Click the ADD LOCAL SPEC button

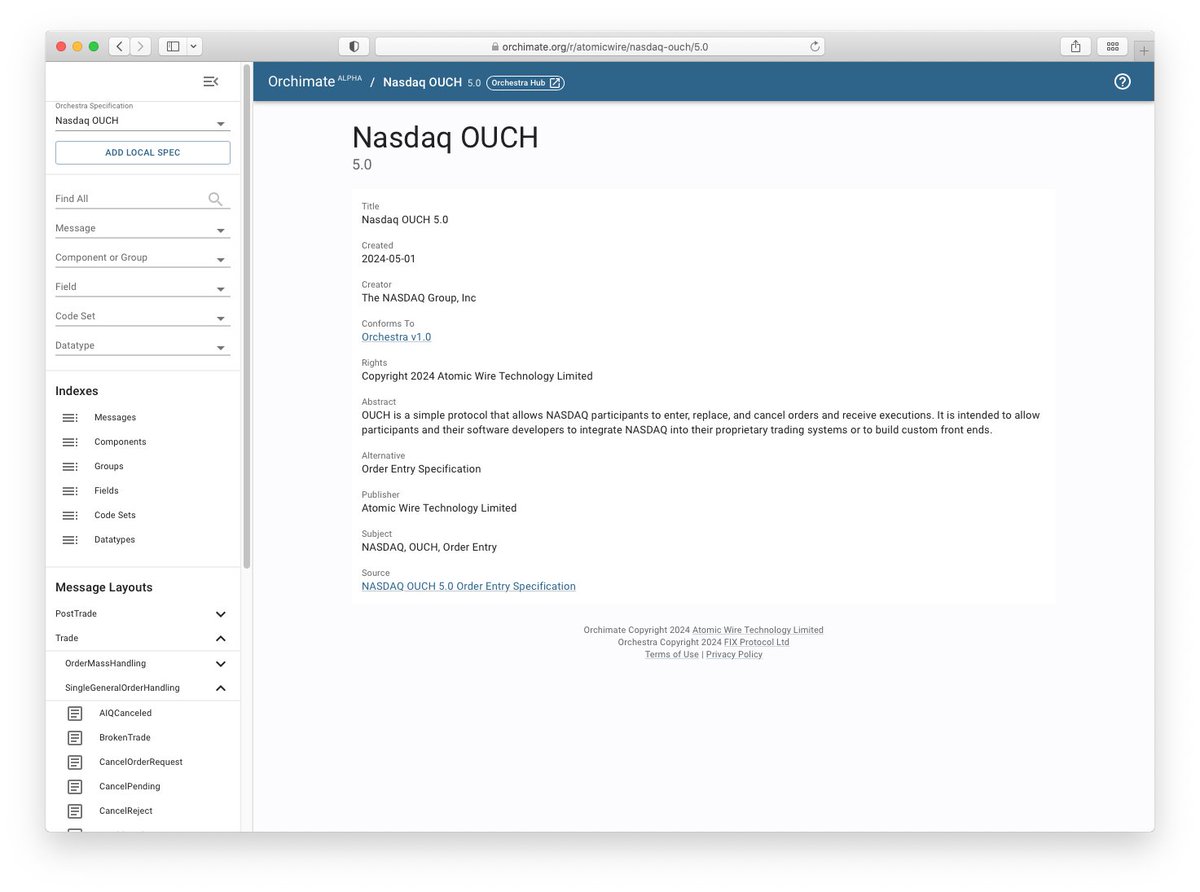tap(142, 152)
